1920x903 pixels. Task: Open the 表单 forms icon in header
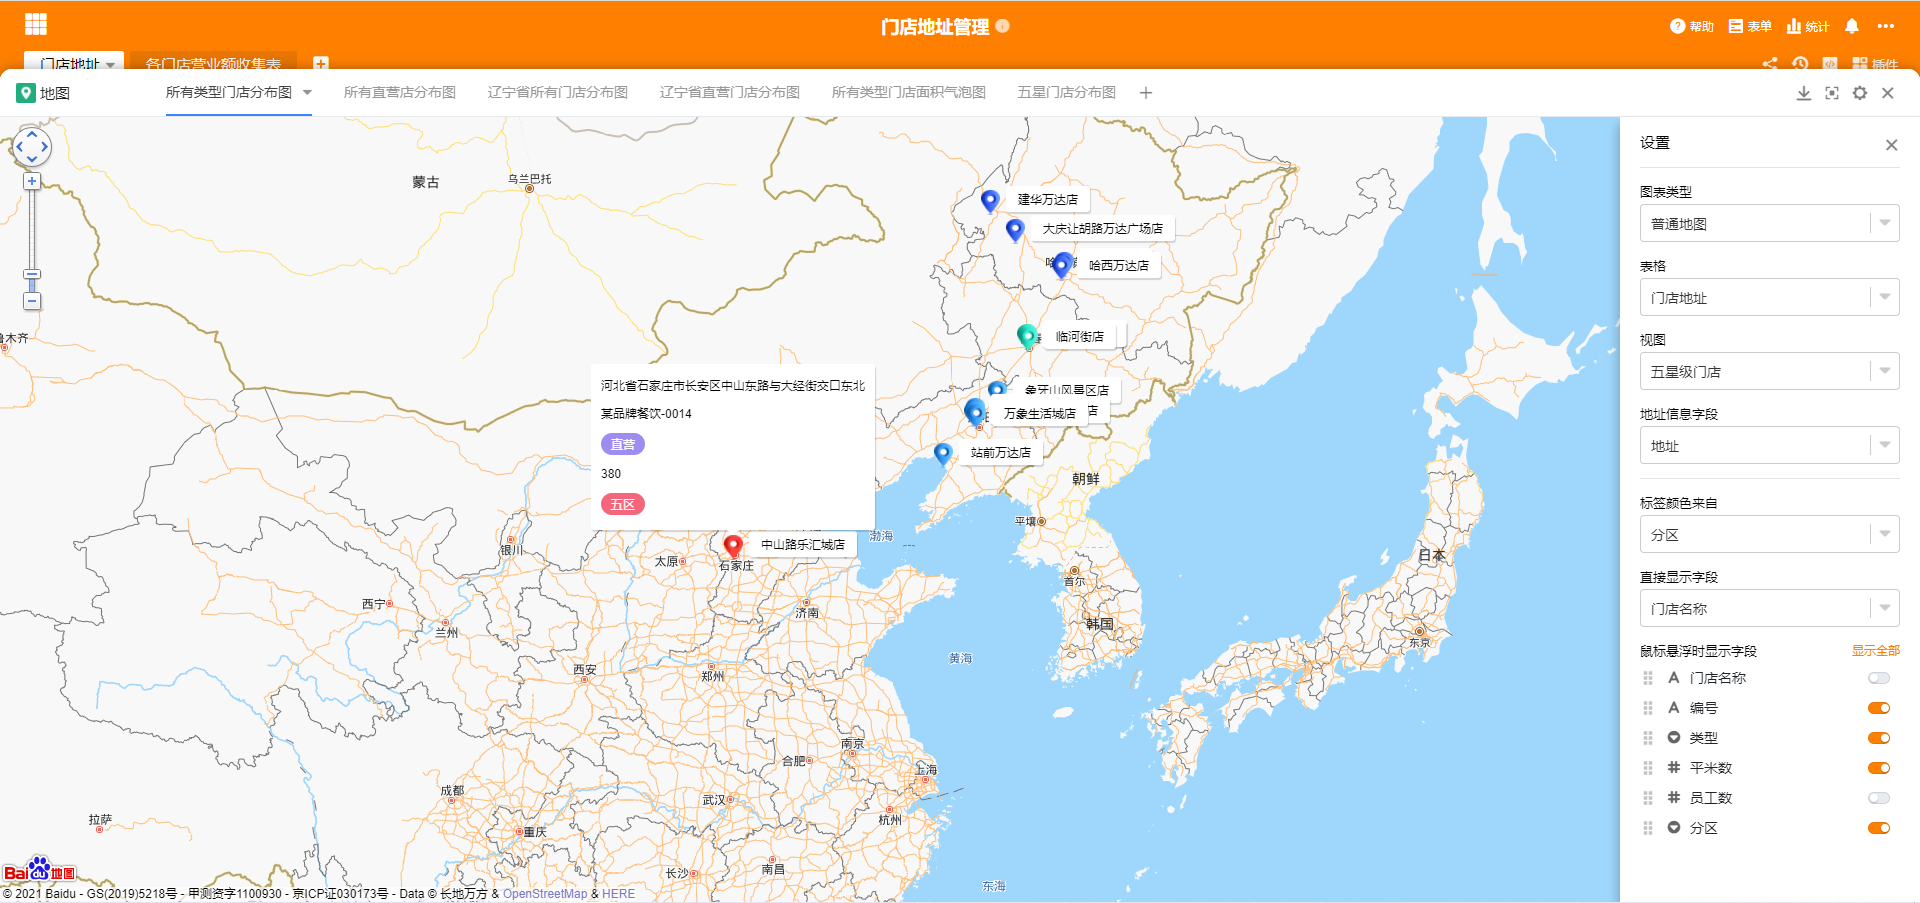click(x=1748, y=27)
